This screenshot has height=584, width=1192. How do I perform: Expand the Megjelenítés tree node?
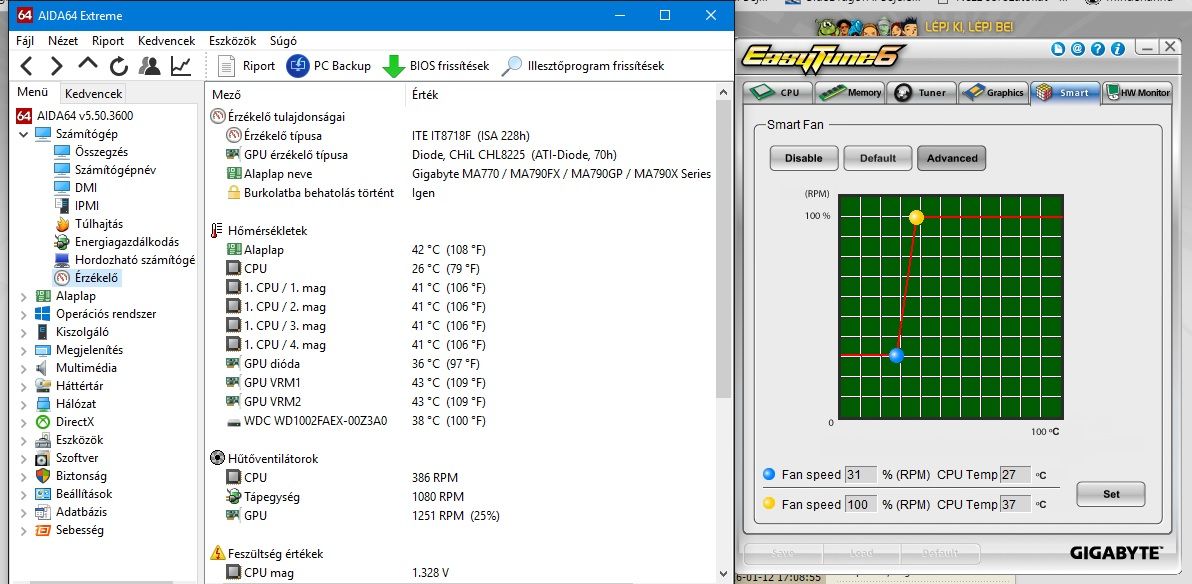coord(24,350)
